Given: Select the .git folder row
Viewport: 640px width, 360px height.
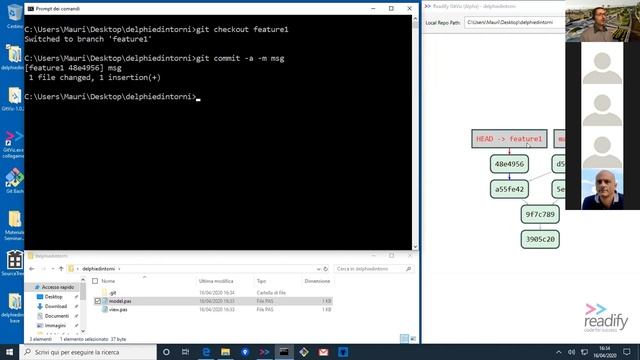Looking at the screenshot, I should click(x=213, y=293).
